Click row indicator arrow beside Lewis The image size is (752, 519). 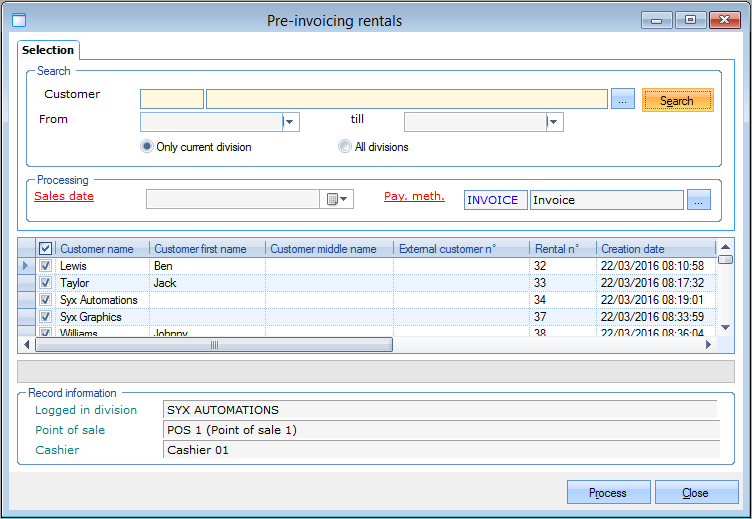pyautogui.click(x=27, y=266)
